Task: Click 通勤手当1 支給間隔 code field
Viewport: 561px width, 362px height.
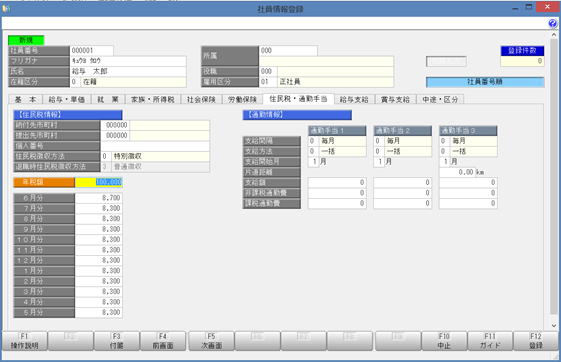Action: [313, 141]
